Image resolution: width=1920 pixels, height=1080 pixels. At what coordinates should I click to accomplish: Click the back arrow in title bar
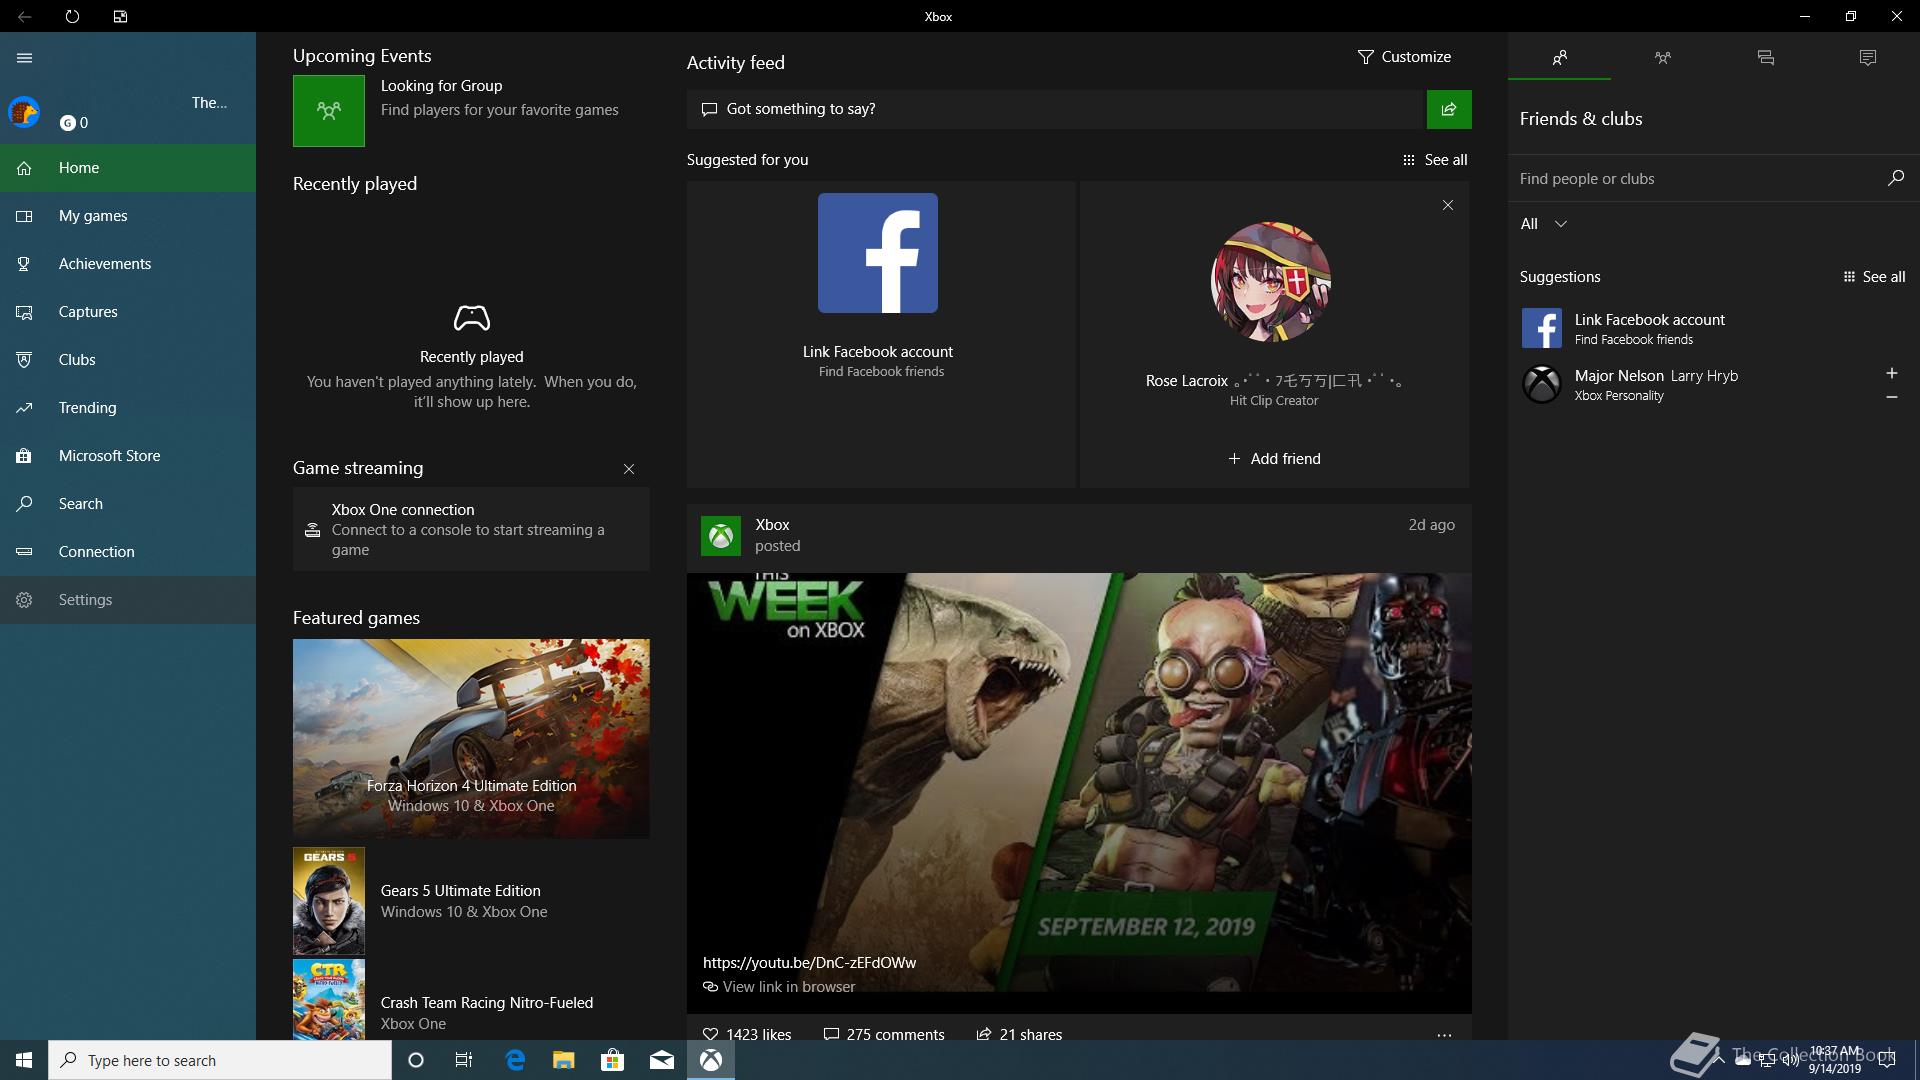pos(24,16)
